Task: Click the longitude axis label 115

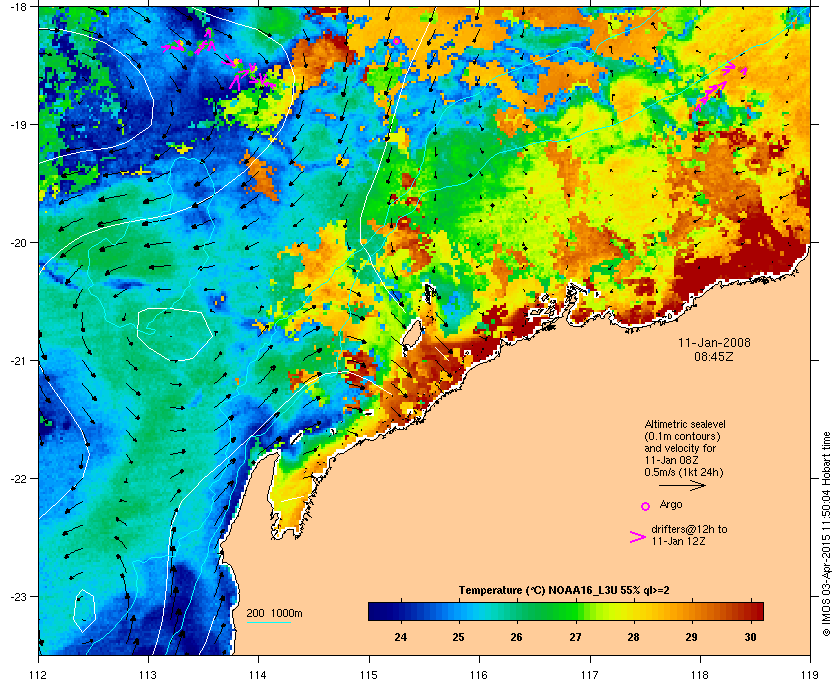Action: tap(369, 674)
